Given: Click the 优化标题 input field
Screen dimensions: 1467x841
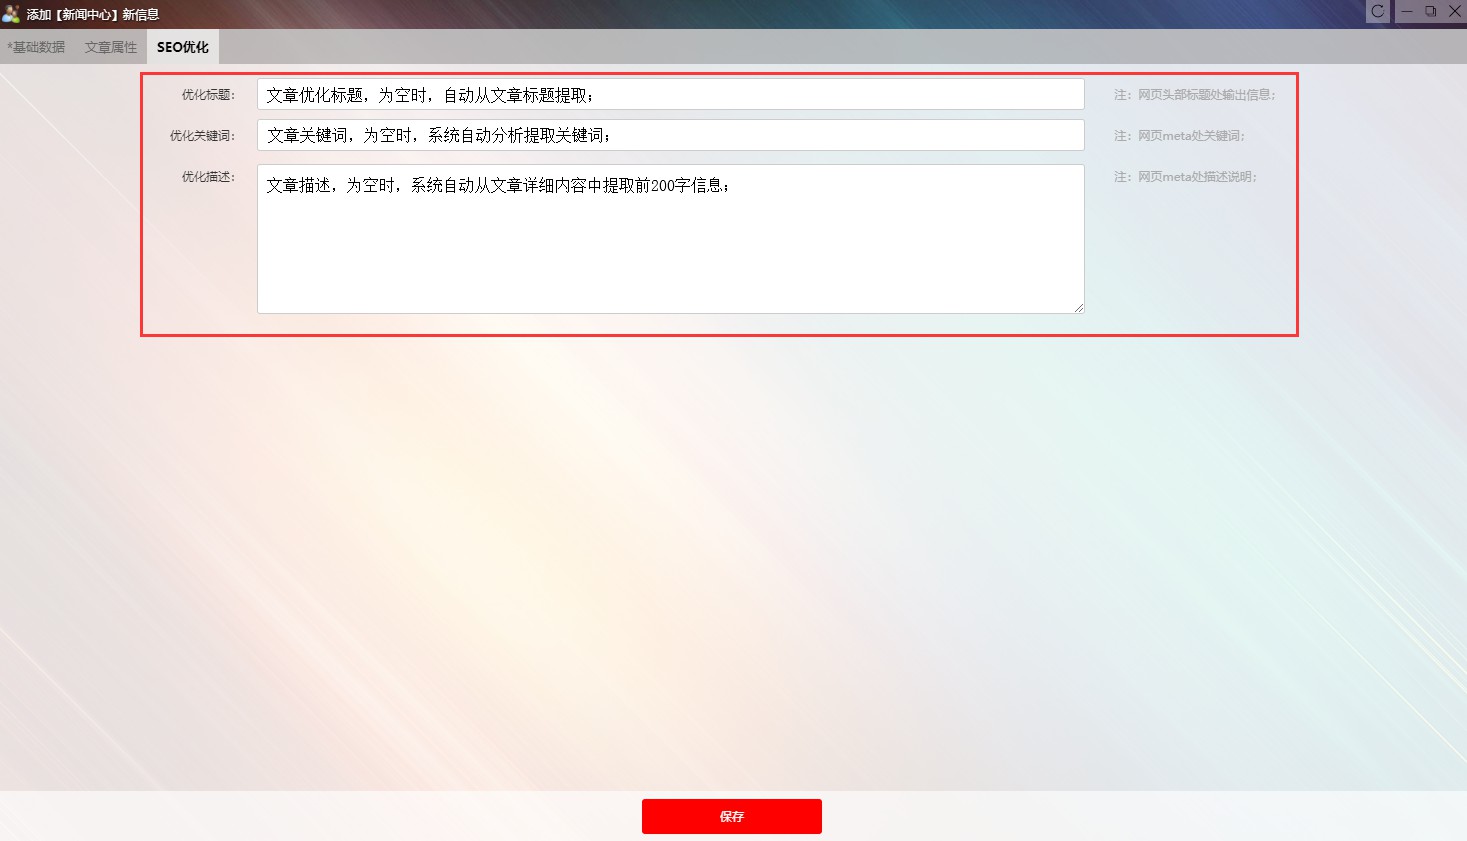Looking at the screenshot, I should (x=671, y=94).
